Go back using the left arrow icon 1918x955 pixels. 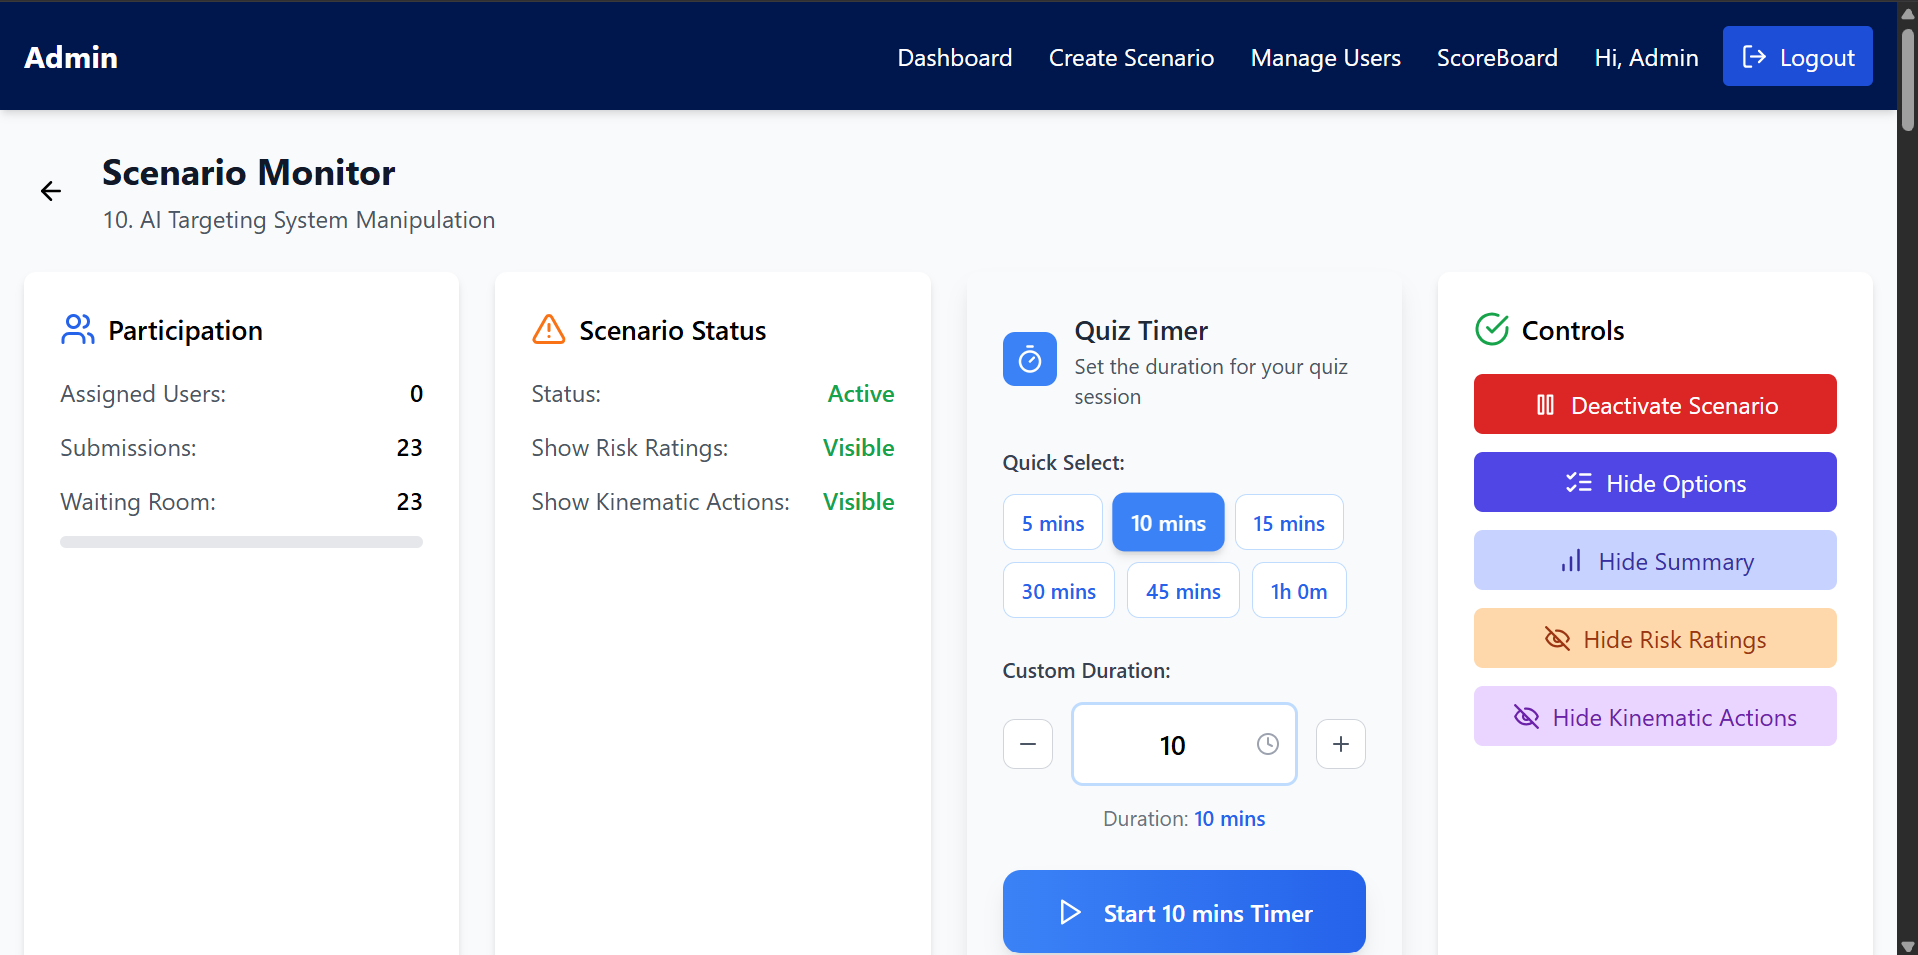point(51,191)
